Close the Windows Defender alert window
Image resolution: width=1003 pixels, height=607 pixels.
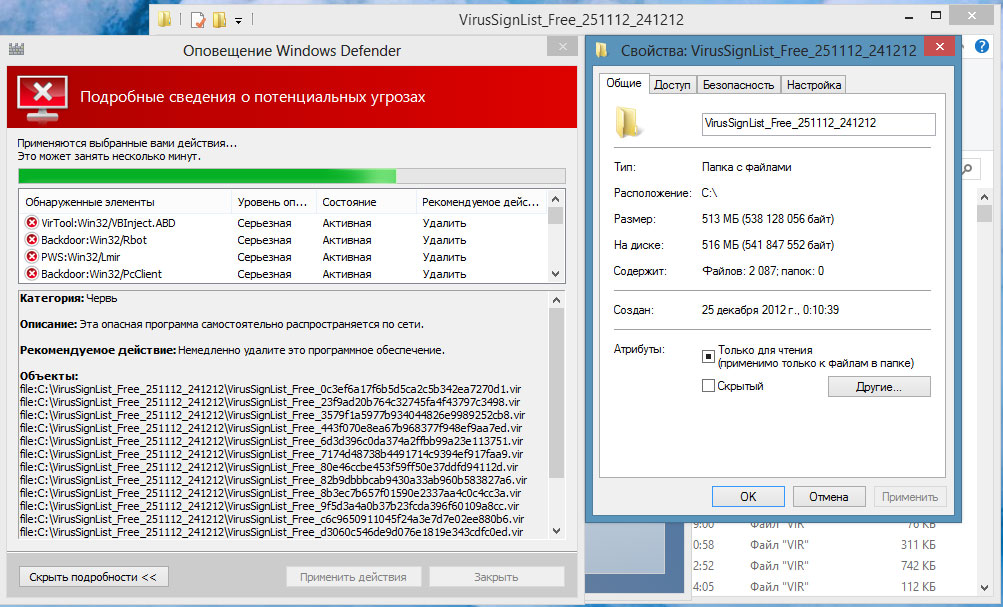(562, 46)
